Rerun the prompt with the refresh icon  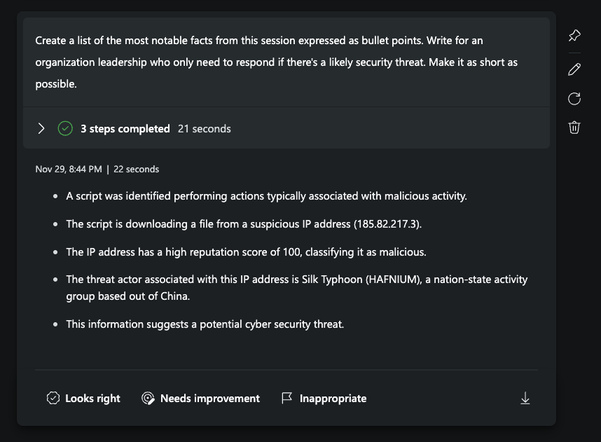tap(574, 99)
